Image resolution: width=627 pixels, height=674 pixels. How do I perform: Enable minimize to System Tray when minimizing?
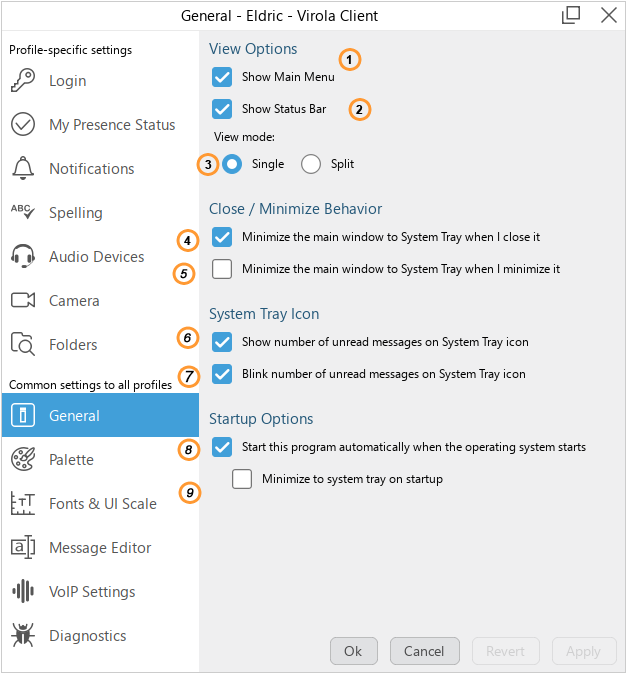222,269
